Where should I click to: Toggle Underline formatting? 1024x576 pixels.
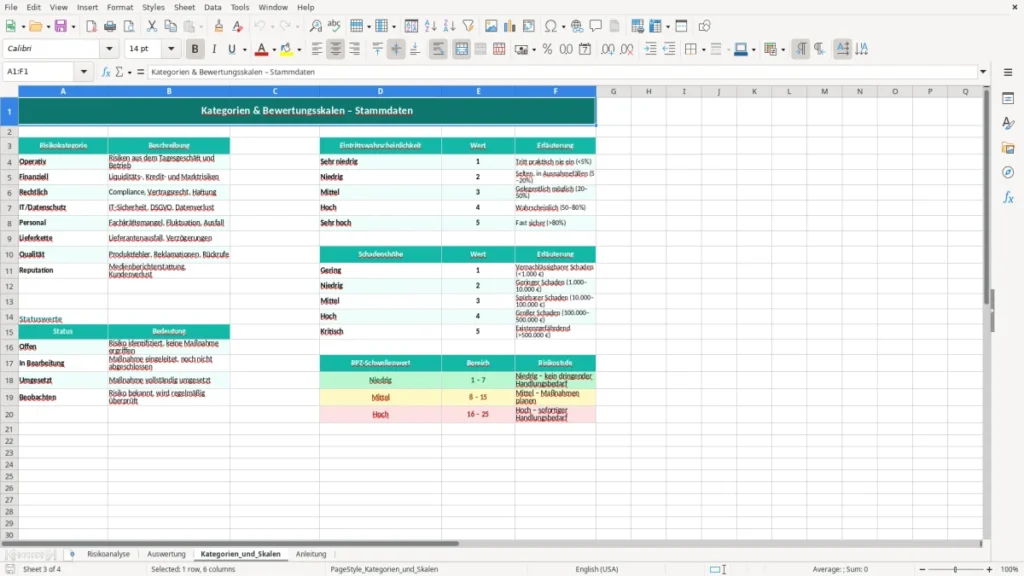[x=231, y=49]
